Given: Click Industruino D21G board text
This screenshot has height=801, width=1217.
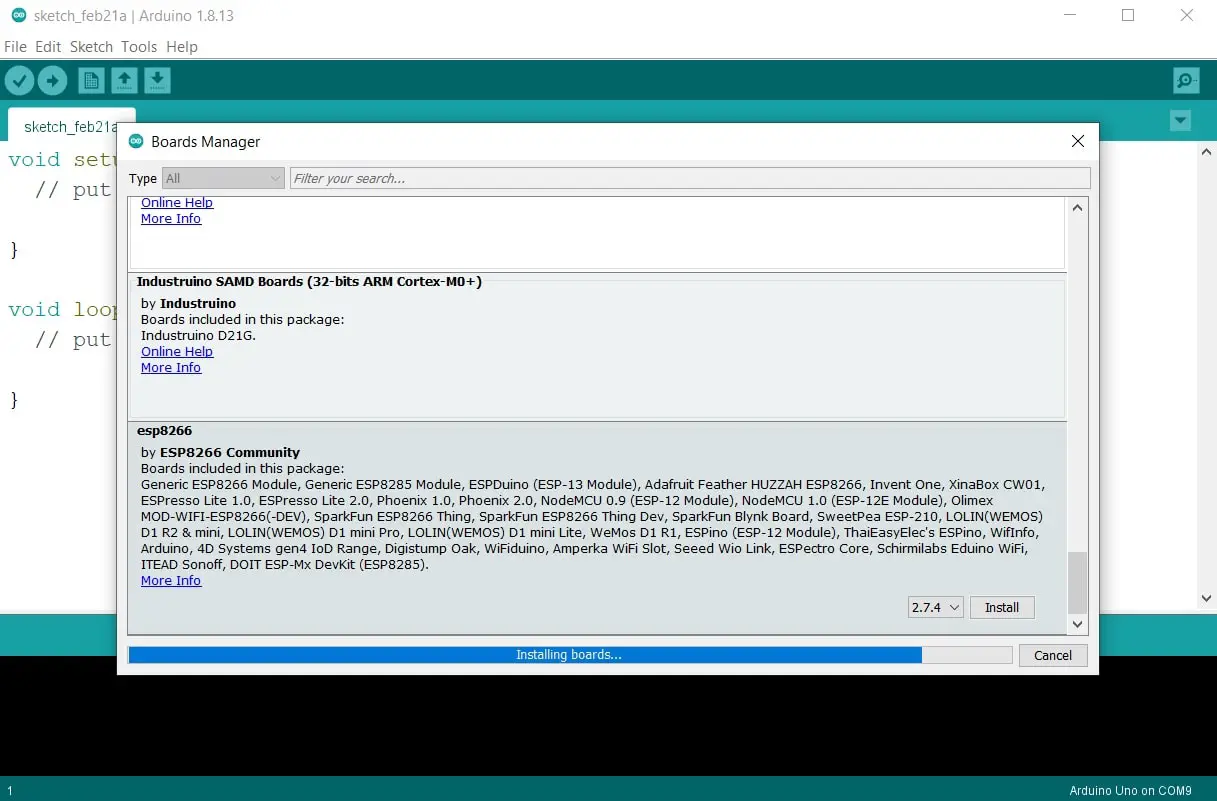Looking at the screenshot, I should click(198, 335).
